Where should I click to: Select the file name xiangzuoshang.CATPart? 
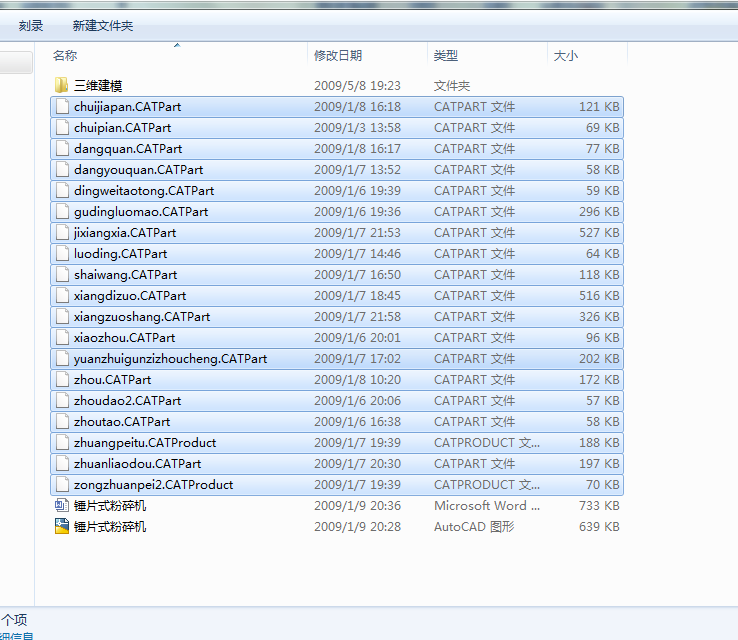coord(142,317)
